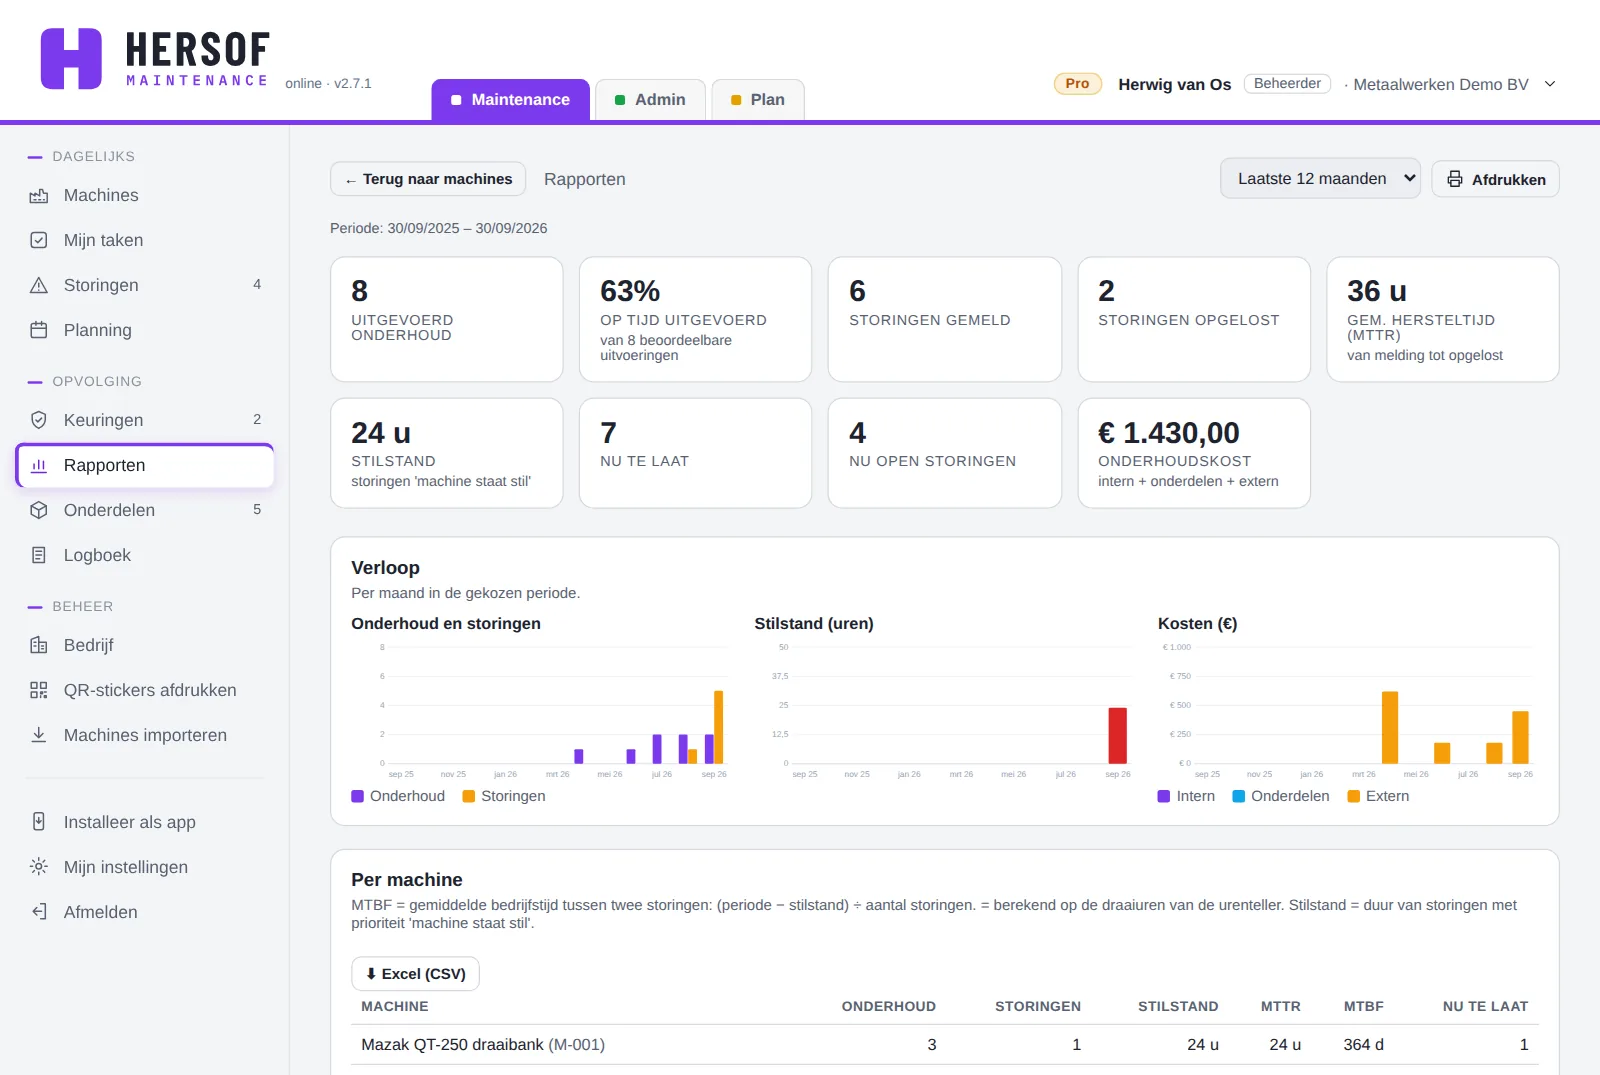The height and width of the screenshot is (1075, 1600).
Task: Open Mazak QT-250 draaibank table row
Action: pyautogui.click(x=944, y=1046)
